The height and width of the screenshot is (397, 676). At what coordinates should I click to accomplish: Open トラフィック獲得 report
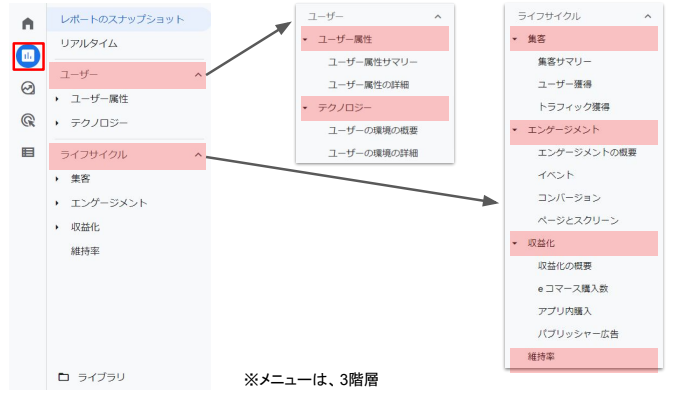(573, 107)
